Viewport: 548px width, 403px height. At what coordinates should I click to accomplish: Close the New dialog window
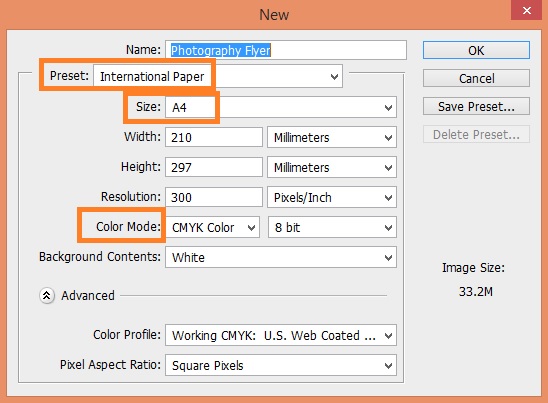[x=527, y=10]
